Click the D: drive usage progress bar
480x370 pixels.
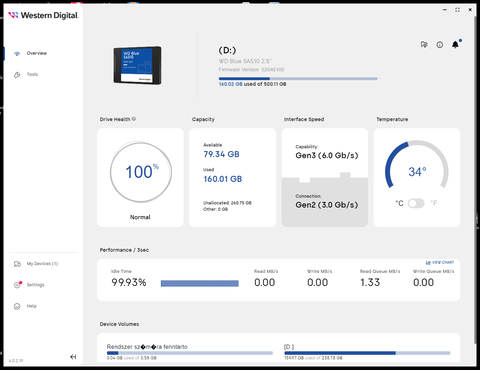(298, 79)
